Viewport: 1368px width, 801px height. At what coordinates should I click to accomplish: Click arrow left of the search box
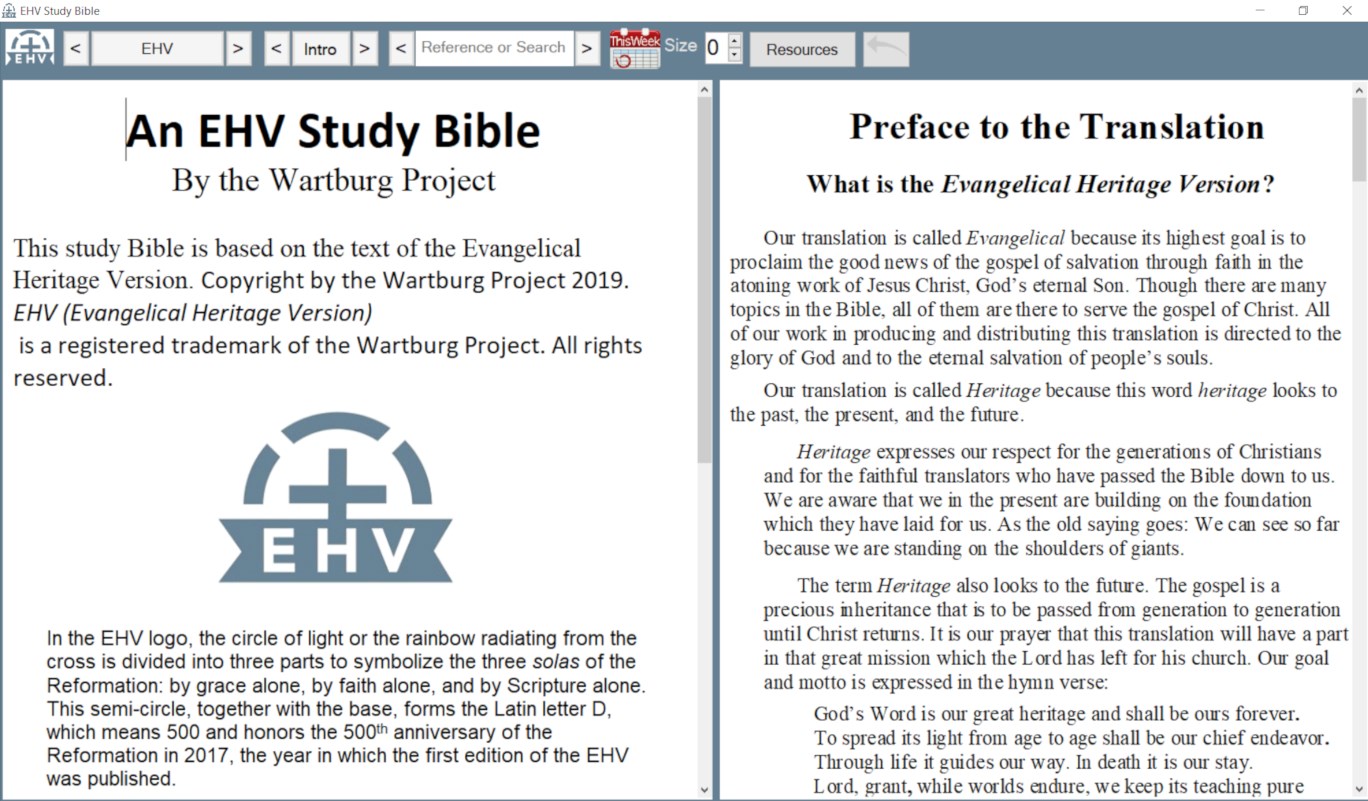400,47
